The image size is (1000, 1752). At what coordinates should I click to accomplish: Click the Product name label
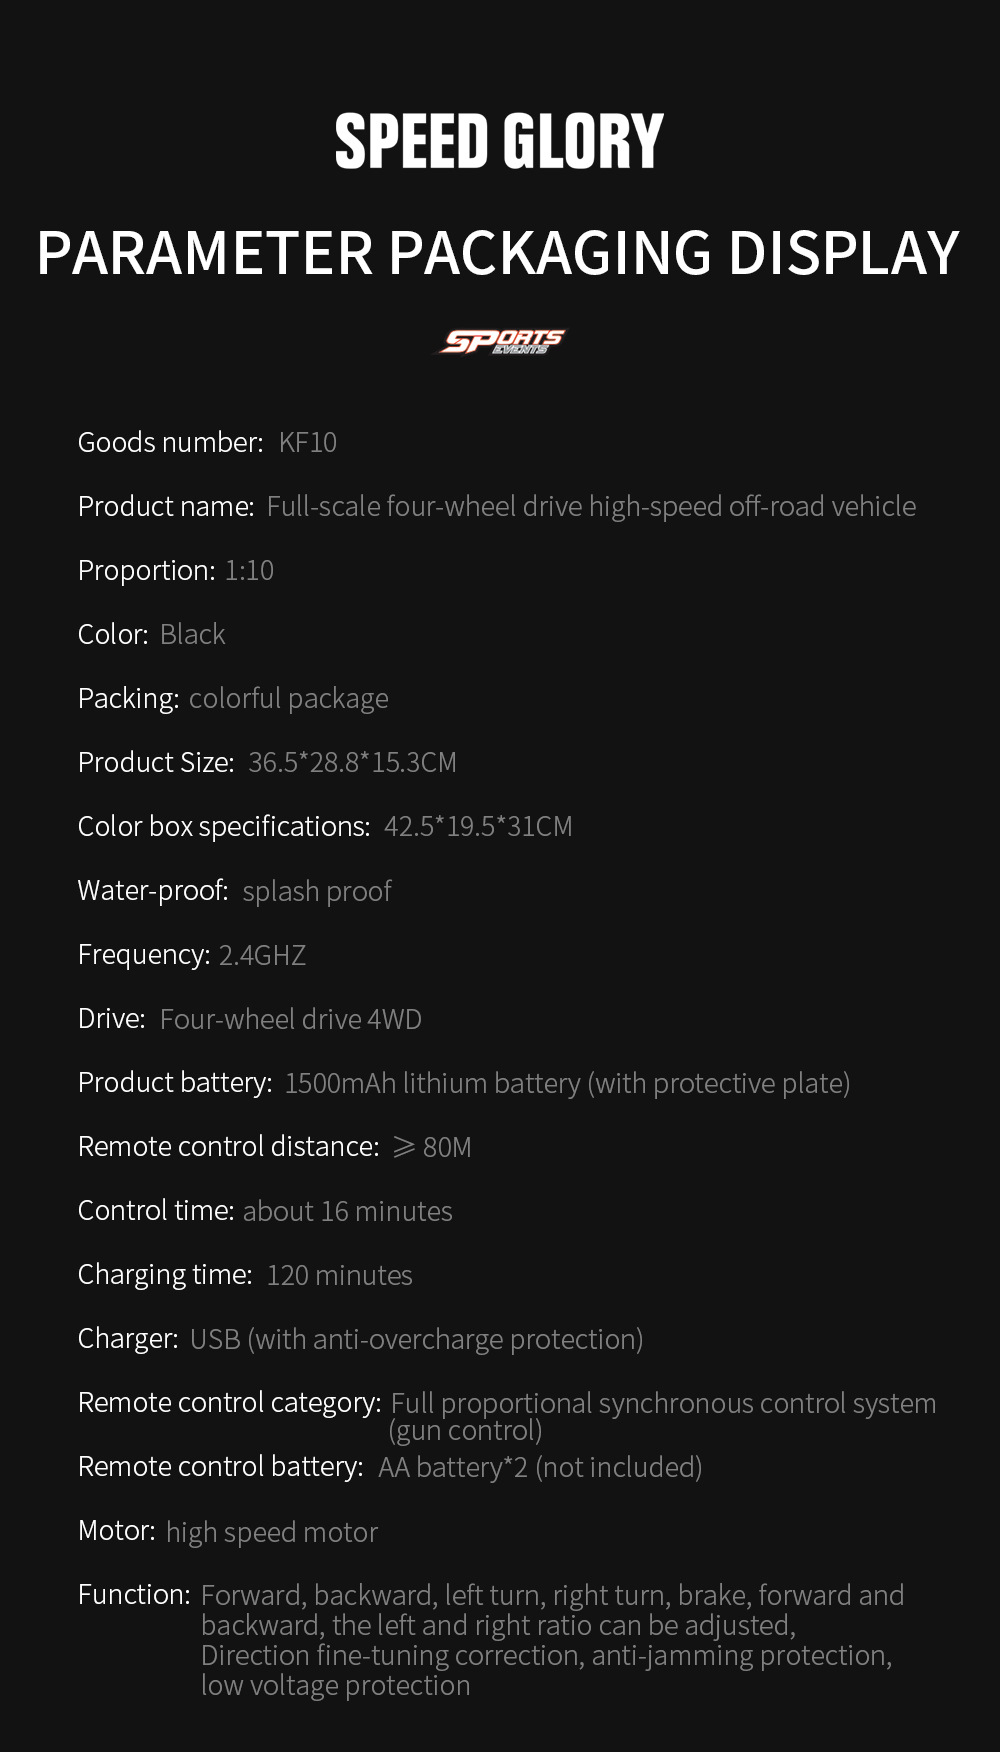[166, 507]
